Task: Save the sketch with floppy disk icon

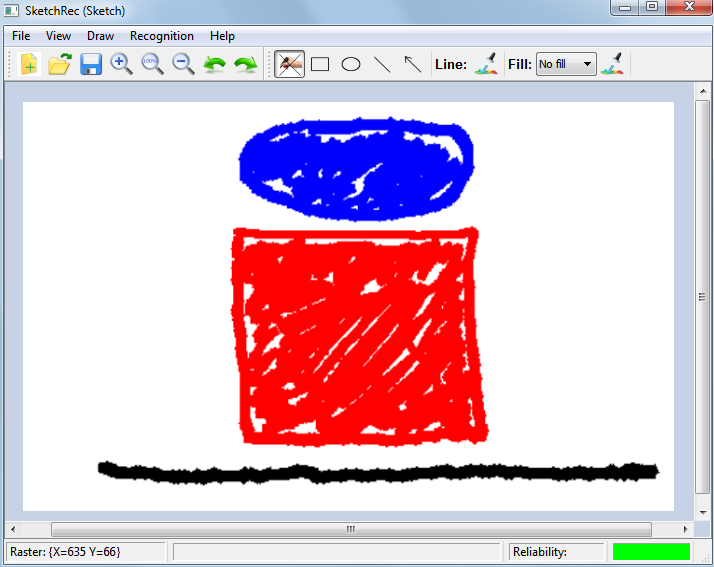Action: click(x=91, y=64)
